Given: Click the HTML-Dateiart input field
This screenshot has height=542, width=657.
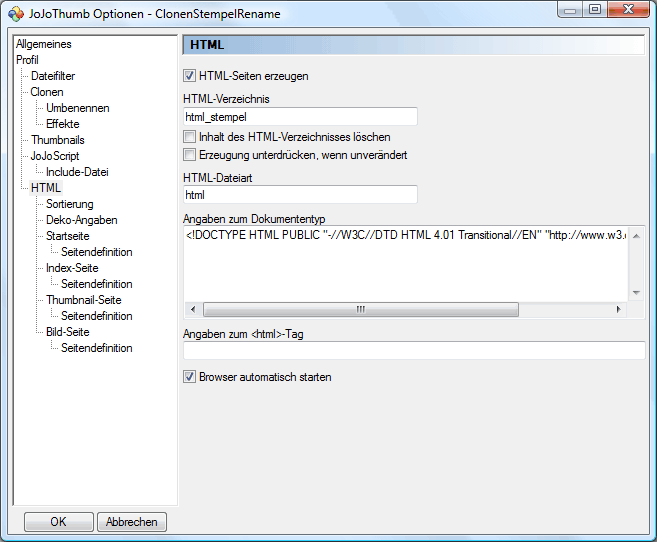Looking at the screenshot, I should click(x=300, y=195).
